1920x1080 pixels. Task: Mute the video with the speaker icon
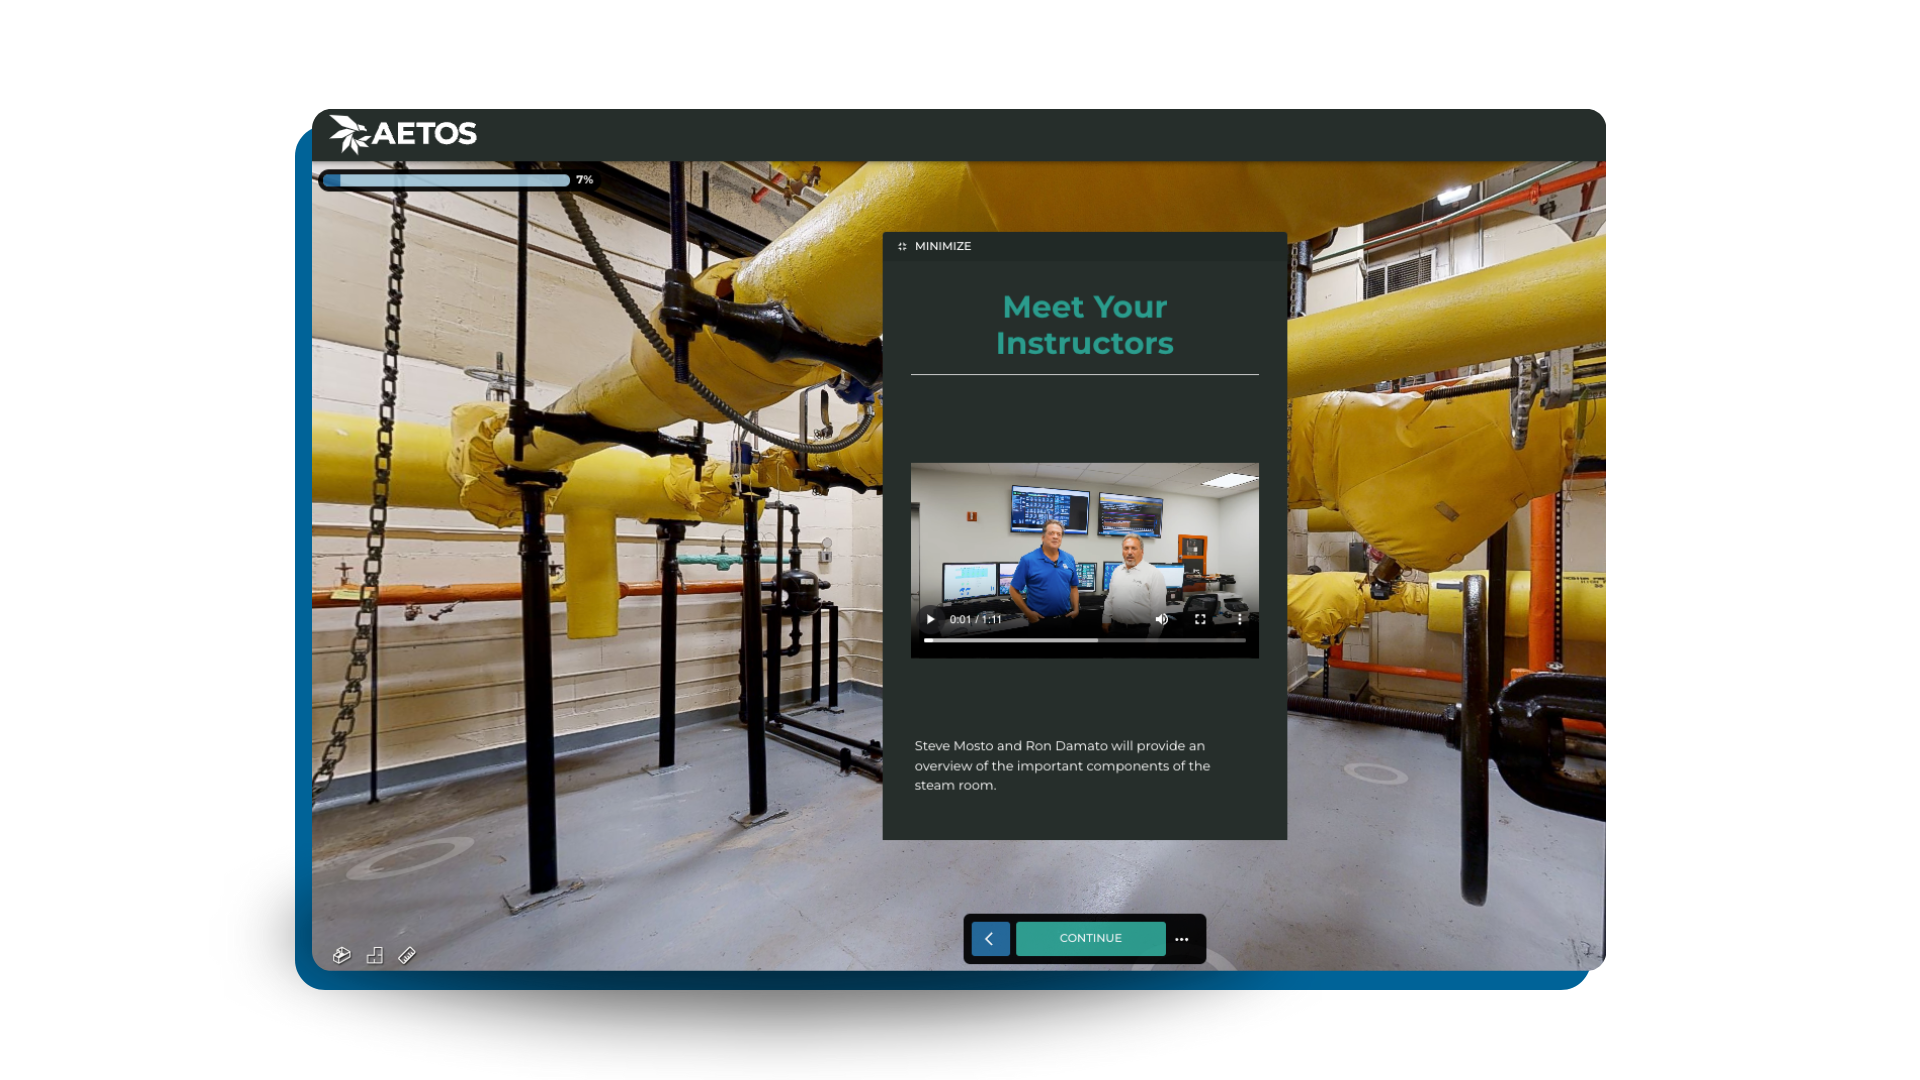[x=1162, y=619]
